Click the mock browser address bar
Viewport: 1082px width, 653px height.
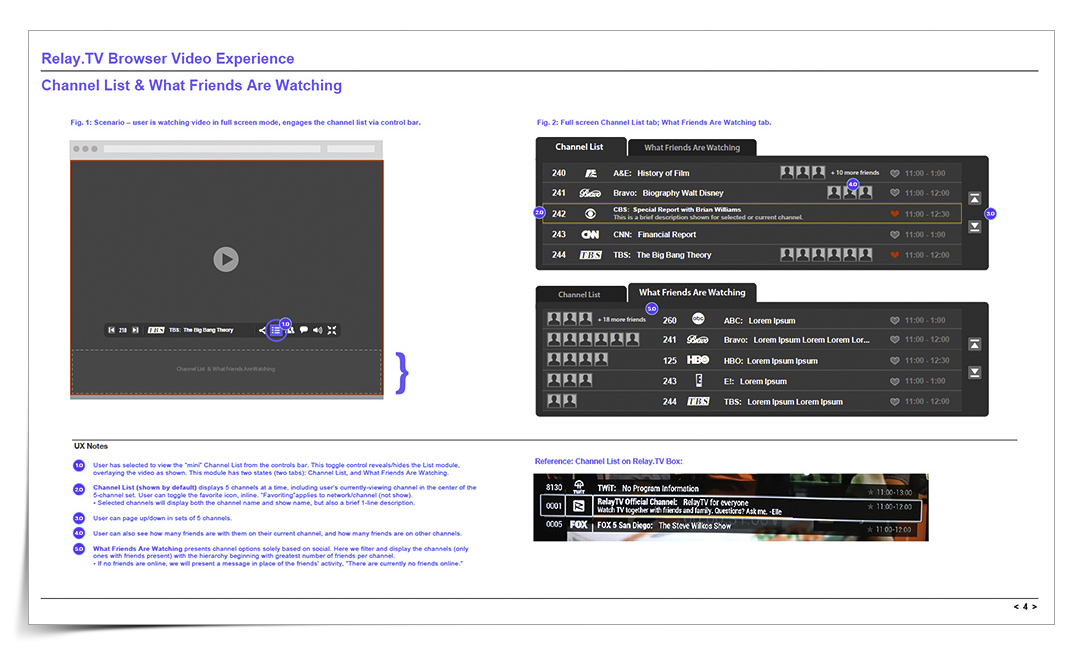pos(212,148)
